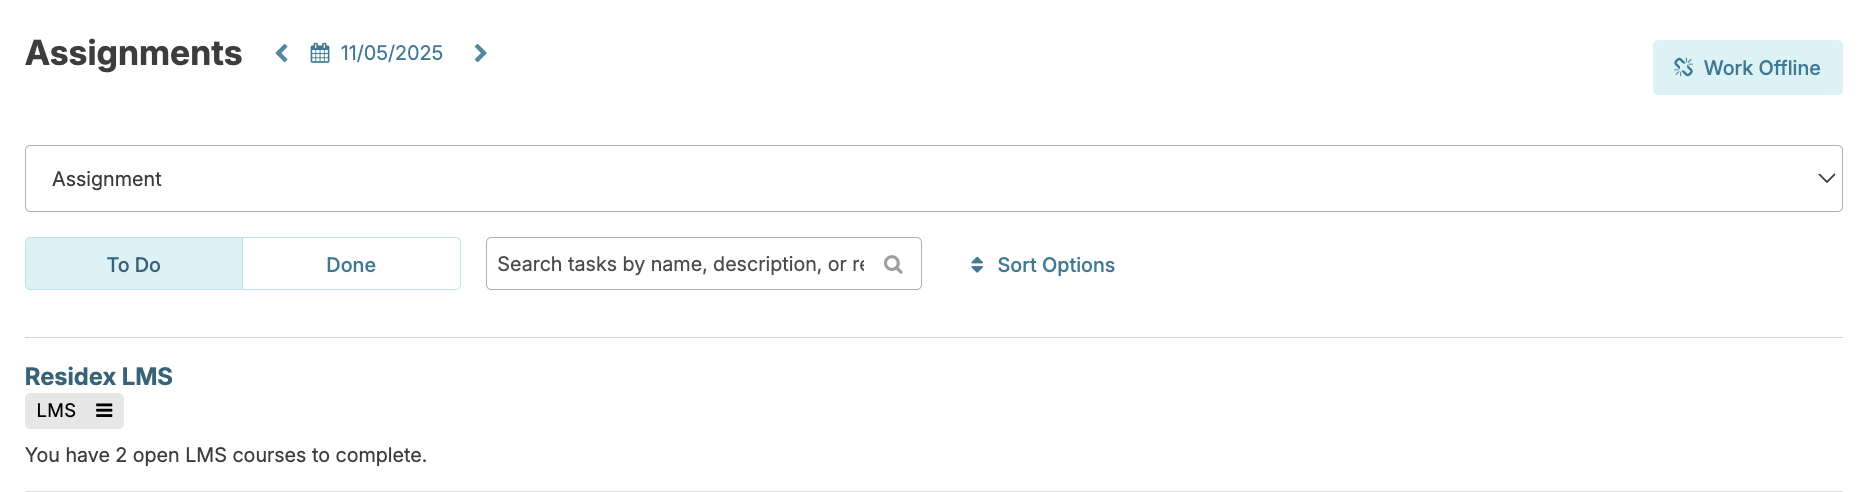Click the open LMS courses message
Viewport: 1874px width, 492px height.
226,455
